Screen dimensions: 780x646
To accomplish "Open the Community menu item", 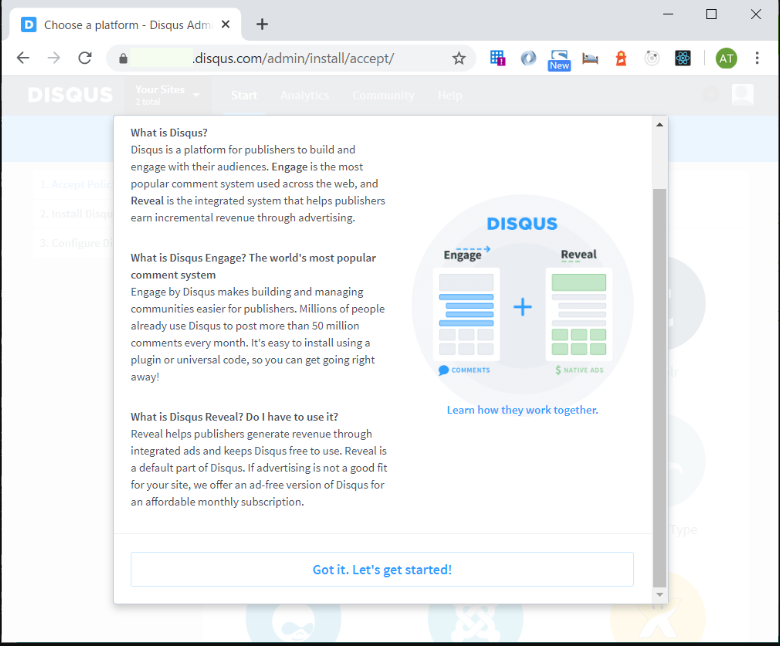I will coord(383,95).
